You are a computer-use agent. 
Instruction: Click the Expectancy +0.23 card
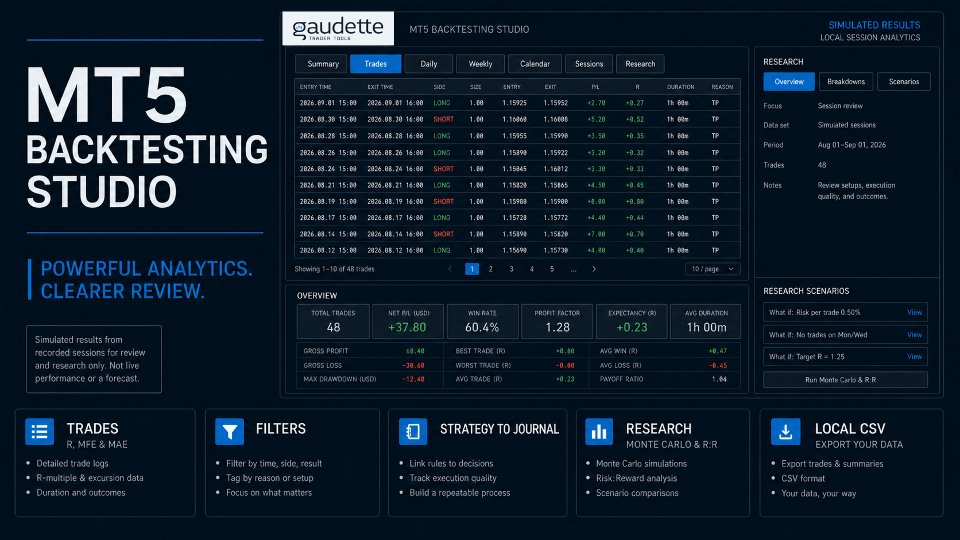tap(632, 321)
